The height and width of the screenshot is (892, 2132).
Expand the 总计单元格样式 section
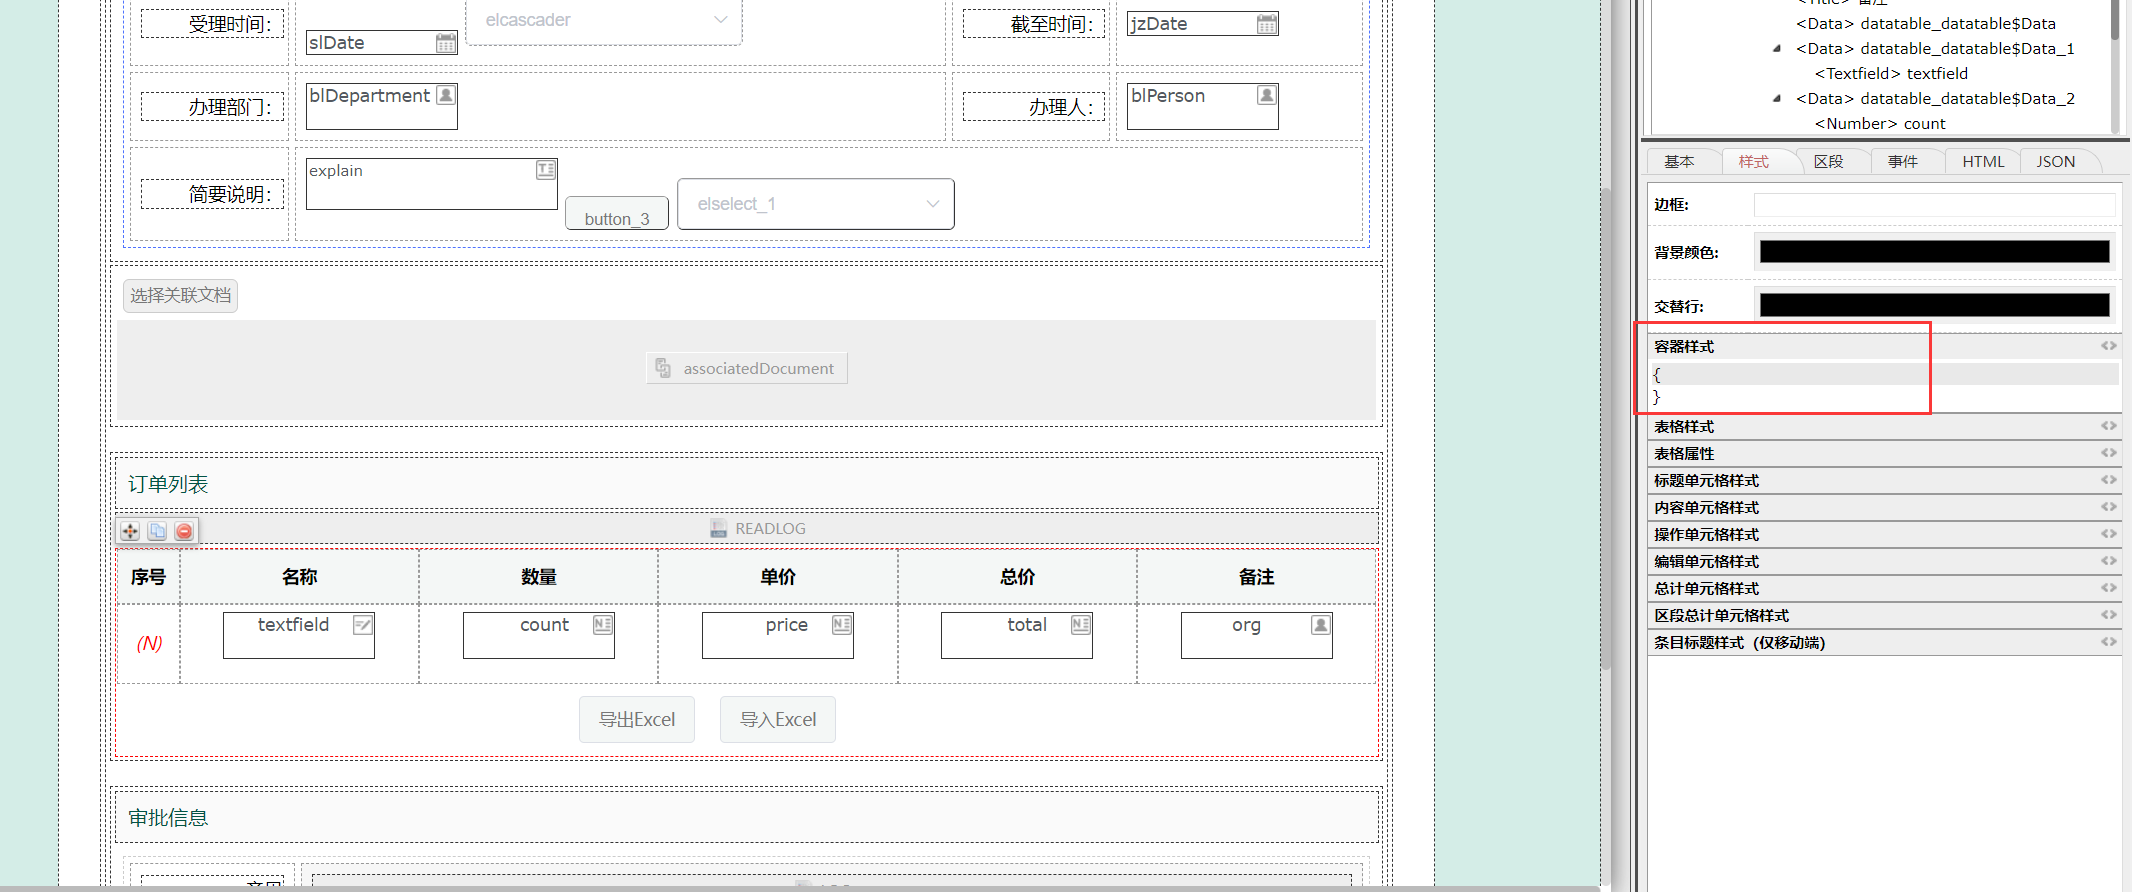pos(1884,588)
